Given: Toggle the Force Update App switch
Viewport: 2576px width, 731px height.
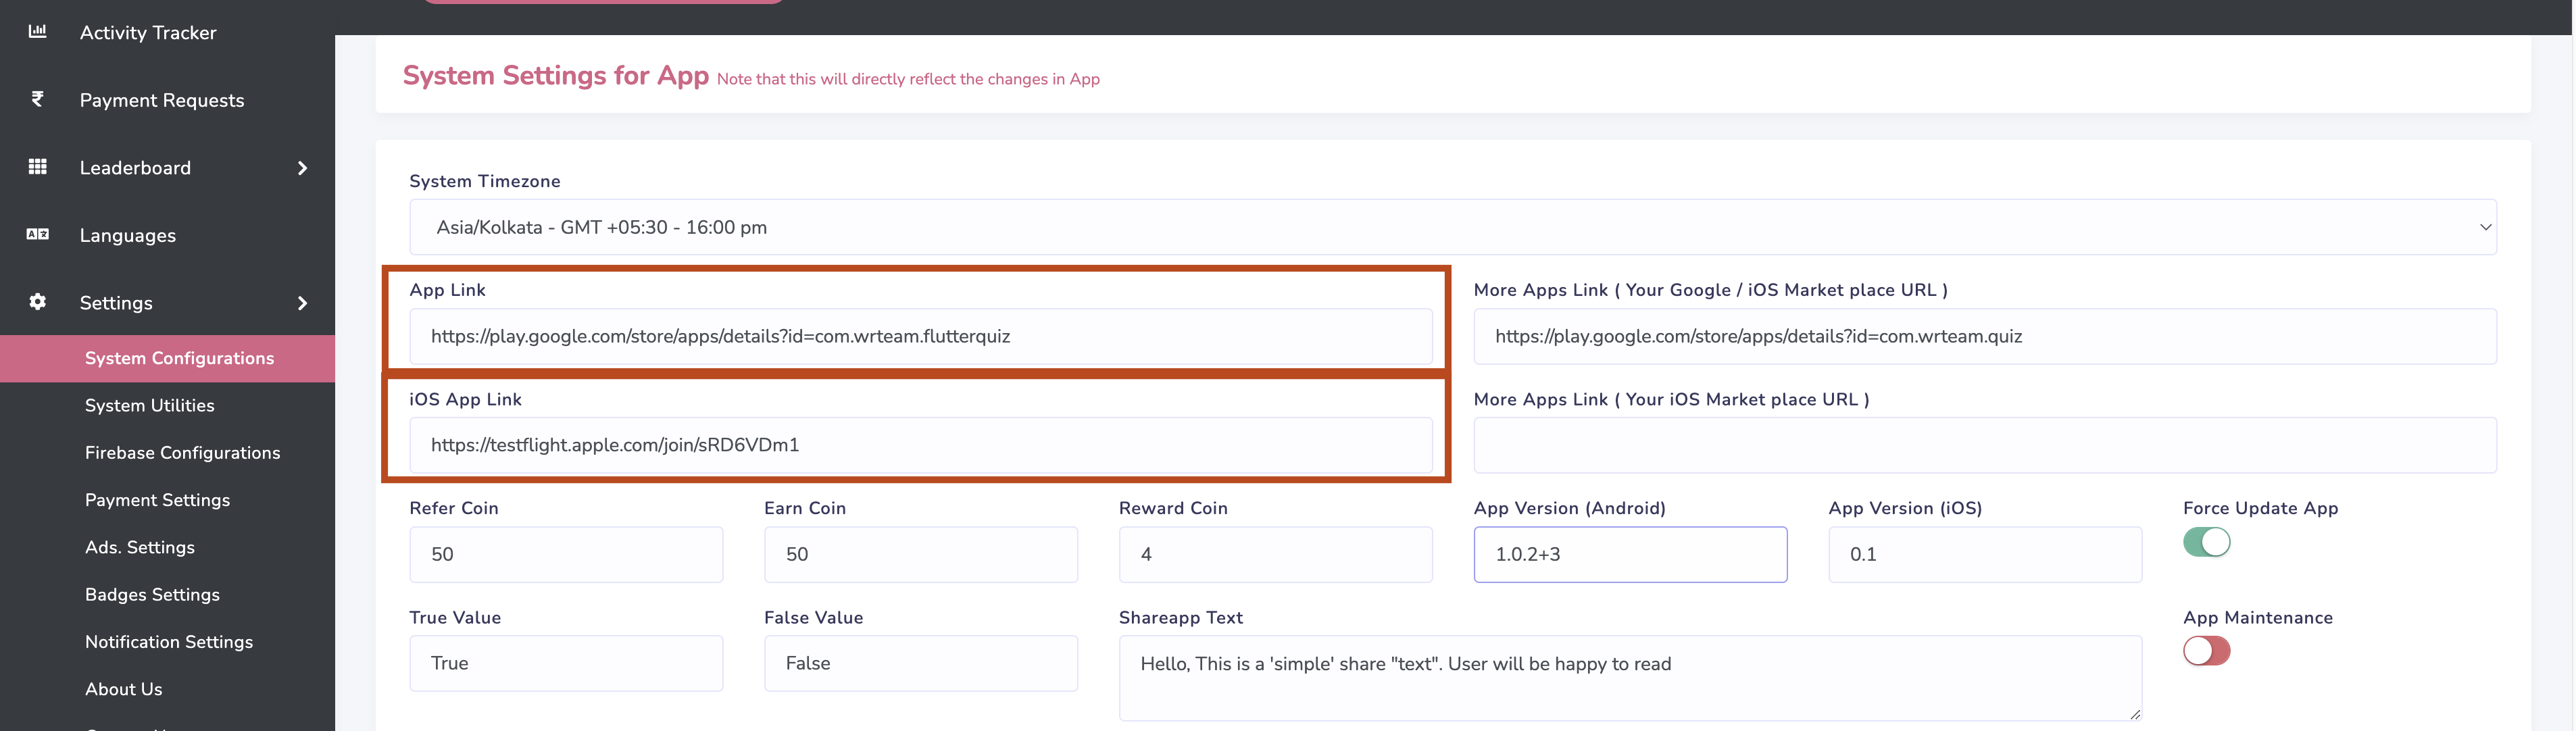Looking at the screenshot, I should click(2206, 542).
